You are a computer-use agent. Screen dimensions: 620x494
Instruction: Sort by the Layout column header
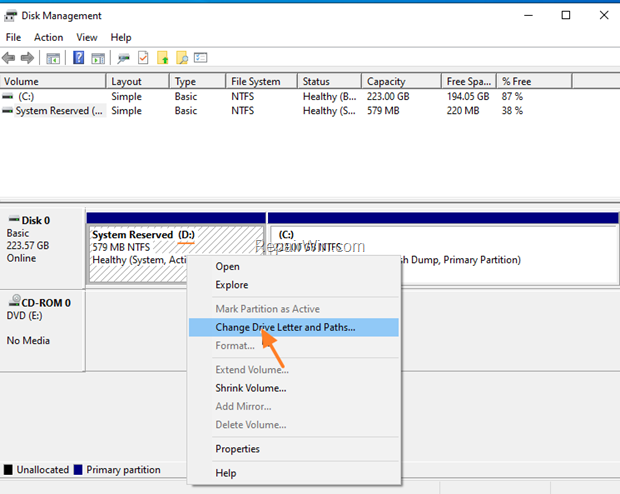[138, 81]
